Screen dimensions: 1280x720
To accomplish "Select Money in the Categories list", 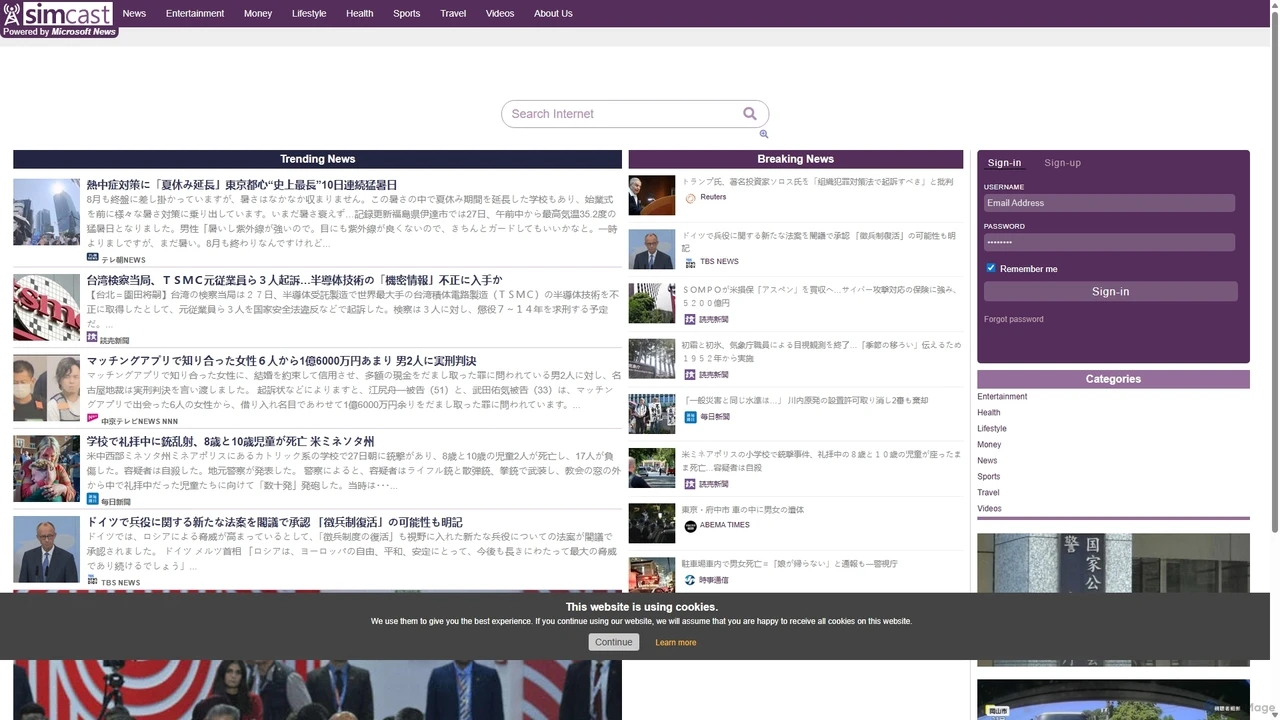I will click(x=989, y=445).
